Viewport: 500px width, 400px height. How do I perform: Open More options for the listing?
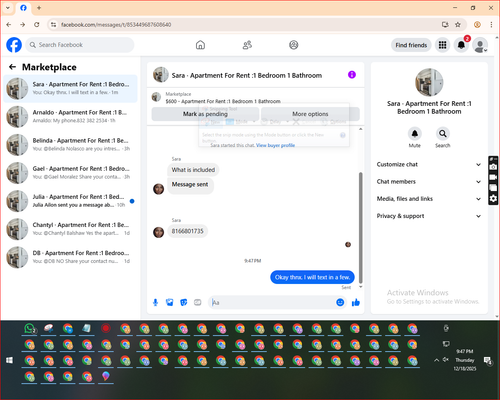coord(310,114)
